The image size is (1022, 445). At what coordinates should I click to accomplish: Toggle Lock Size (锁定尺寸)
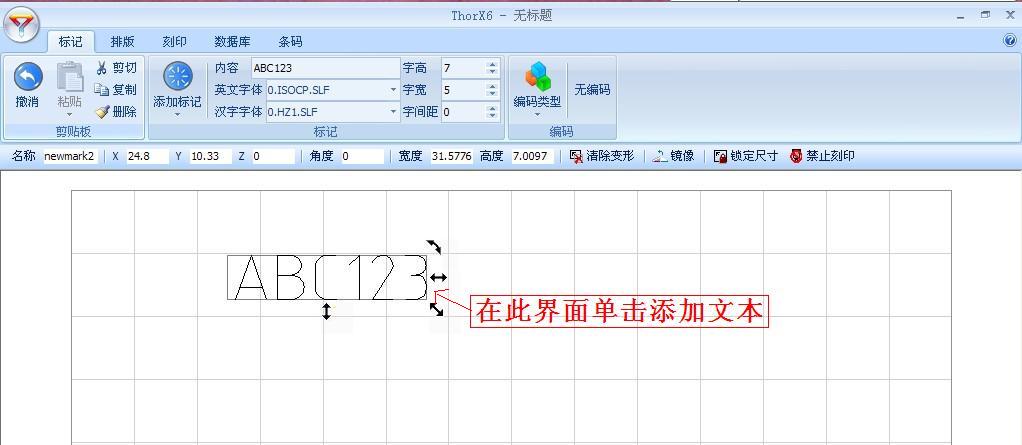[x=746, y=156]
